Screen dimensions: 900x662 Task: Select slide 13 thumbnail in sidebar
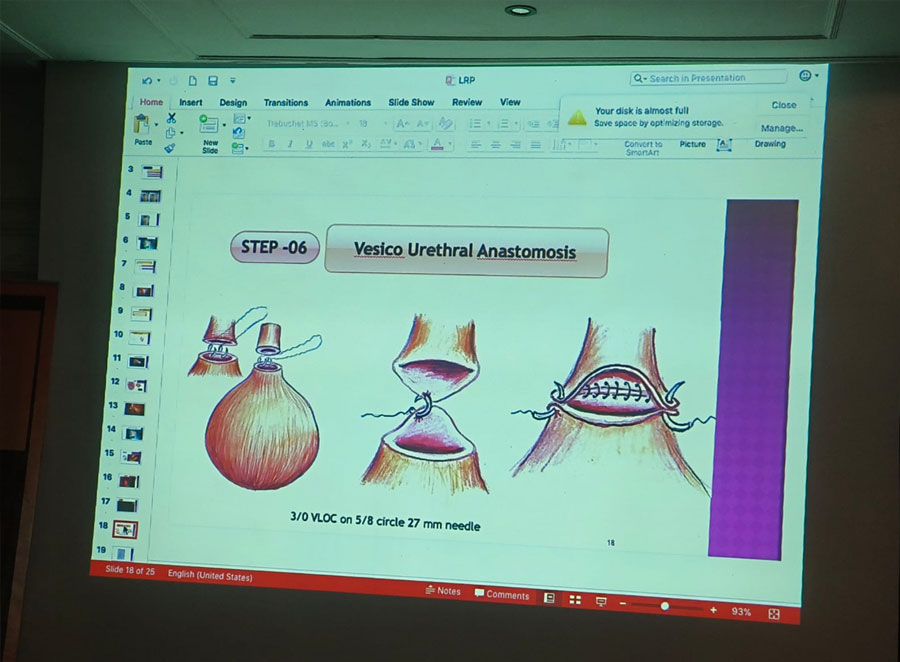click(x=134, y=408)
